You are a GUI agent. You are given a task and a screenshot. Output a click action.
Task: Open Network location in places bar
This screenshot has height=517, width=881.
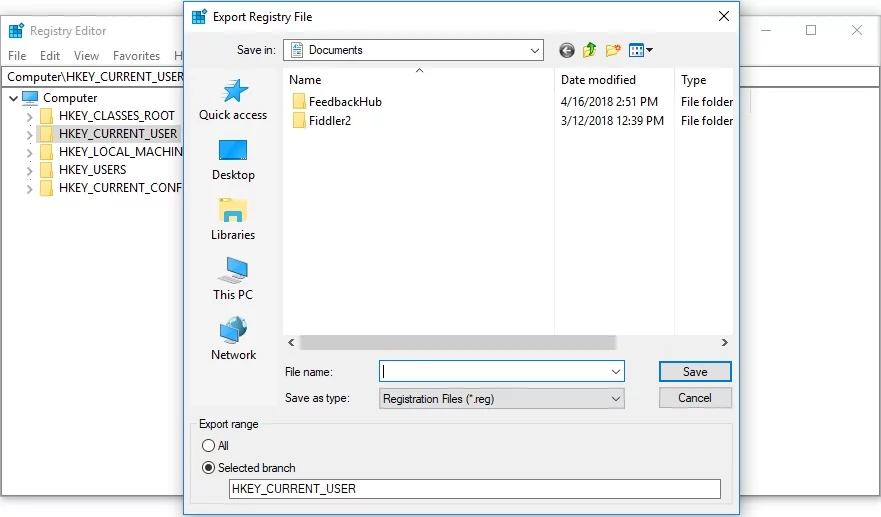coord(233,340)
